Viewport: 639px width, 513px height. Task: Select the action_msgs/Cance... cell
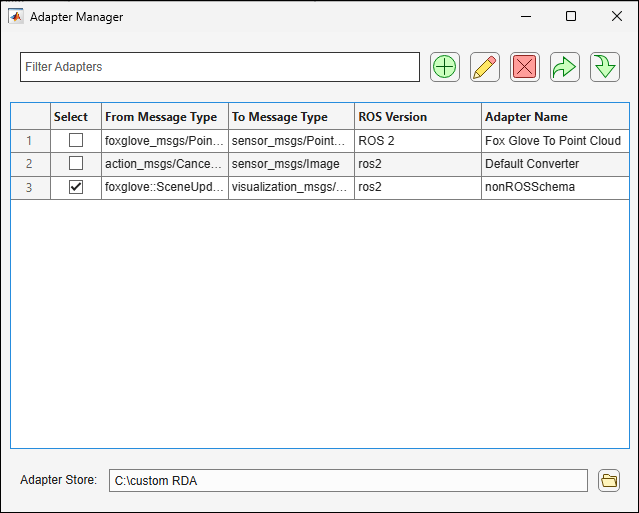tap(165, 164)
